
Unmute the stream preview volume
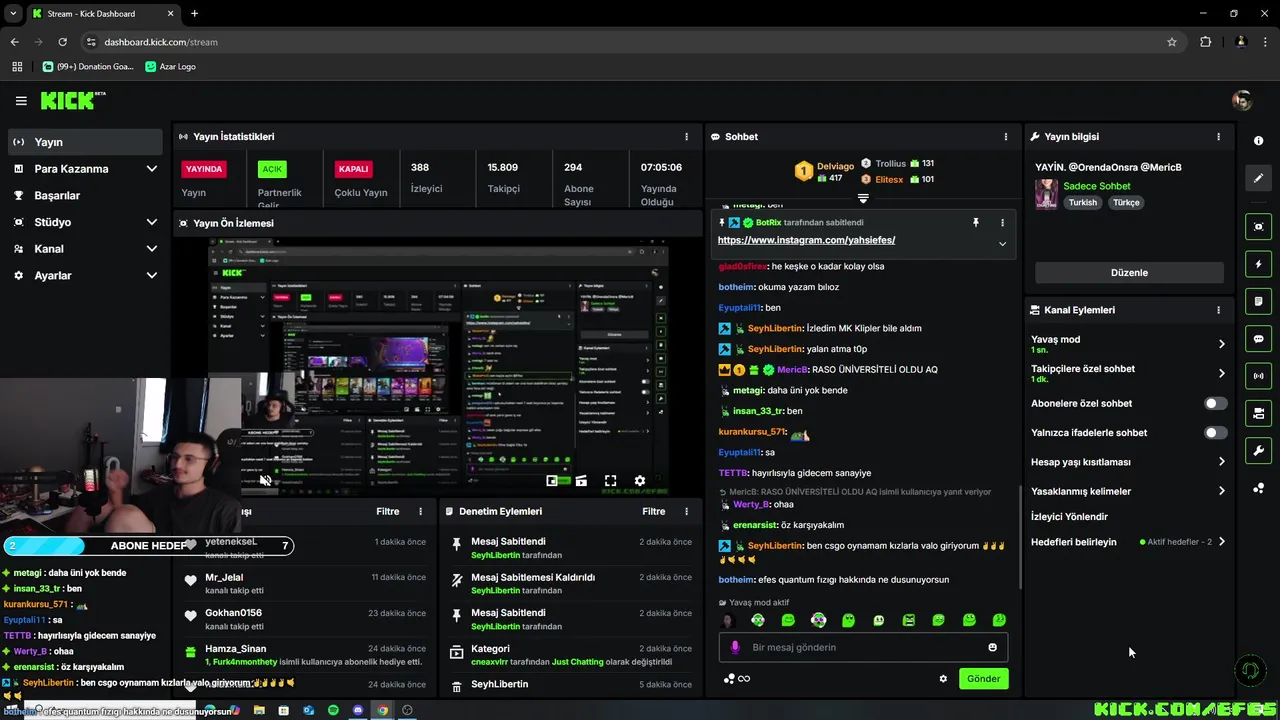pyautogui.click(x=265, y=481)
